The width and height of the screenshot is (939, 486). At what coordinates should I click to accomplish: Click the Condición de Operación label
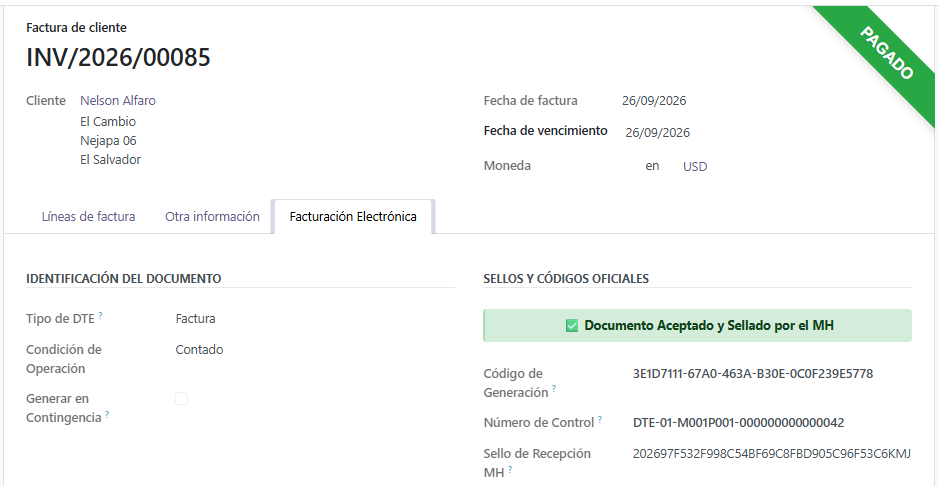point(64,359)
